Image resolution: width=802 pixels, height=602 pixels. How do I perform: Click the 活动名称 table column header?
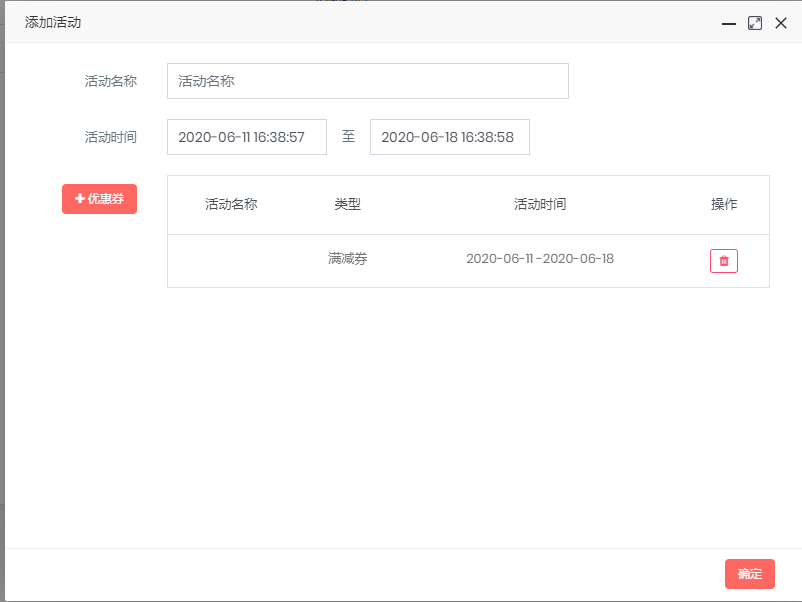click(231, 204)
